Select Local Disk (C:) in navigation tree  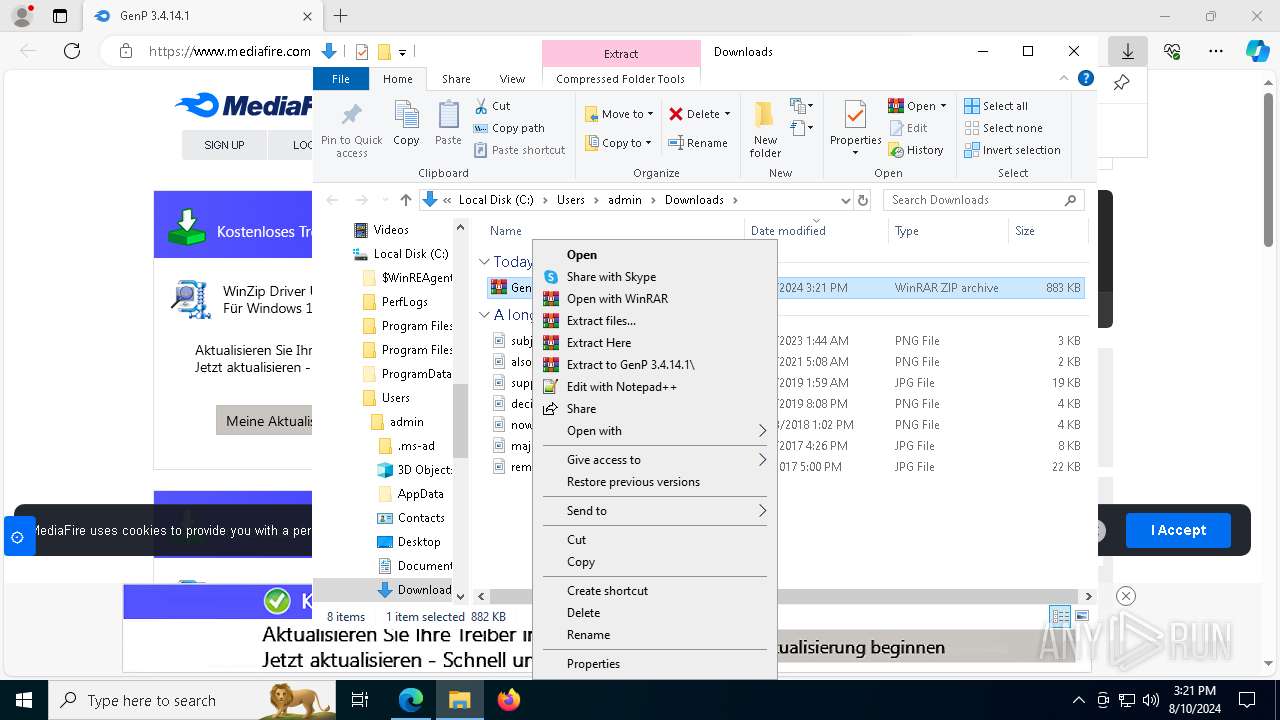pos(401,254)
